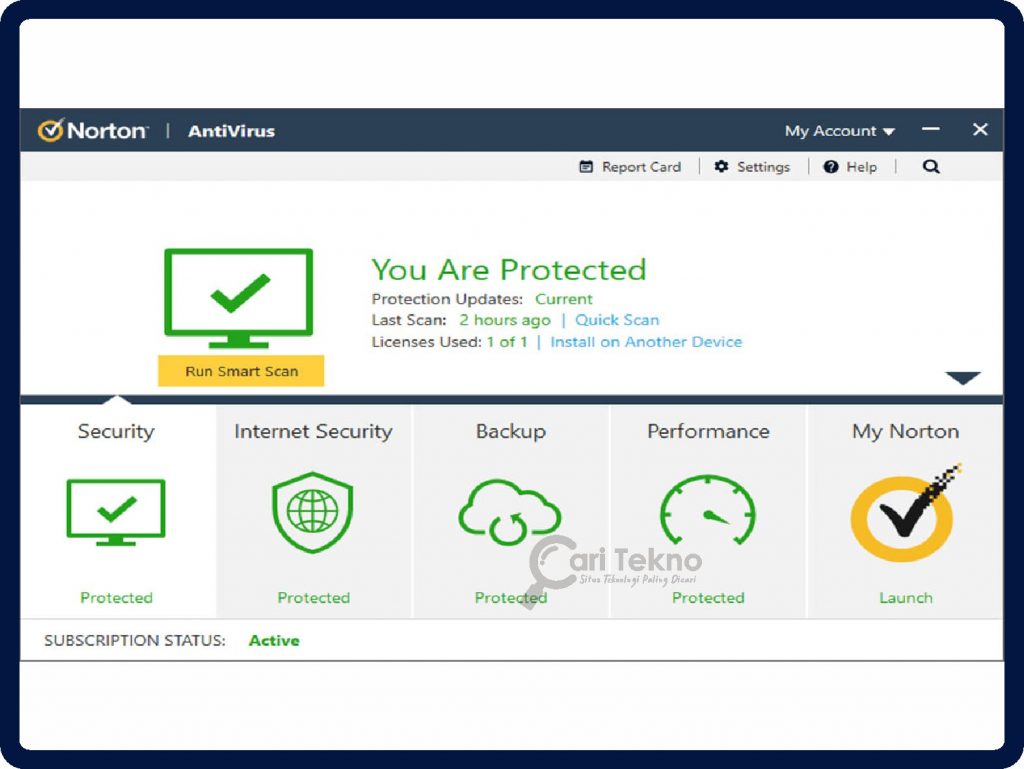Select the My Norton tab heading

(905, 432)
